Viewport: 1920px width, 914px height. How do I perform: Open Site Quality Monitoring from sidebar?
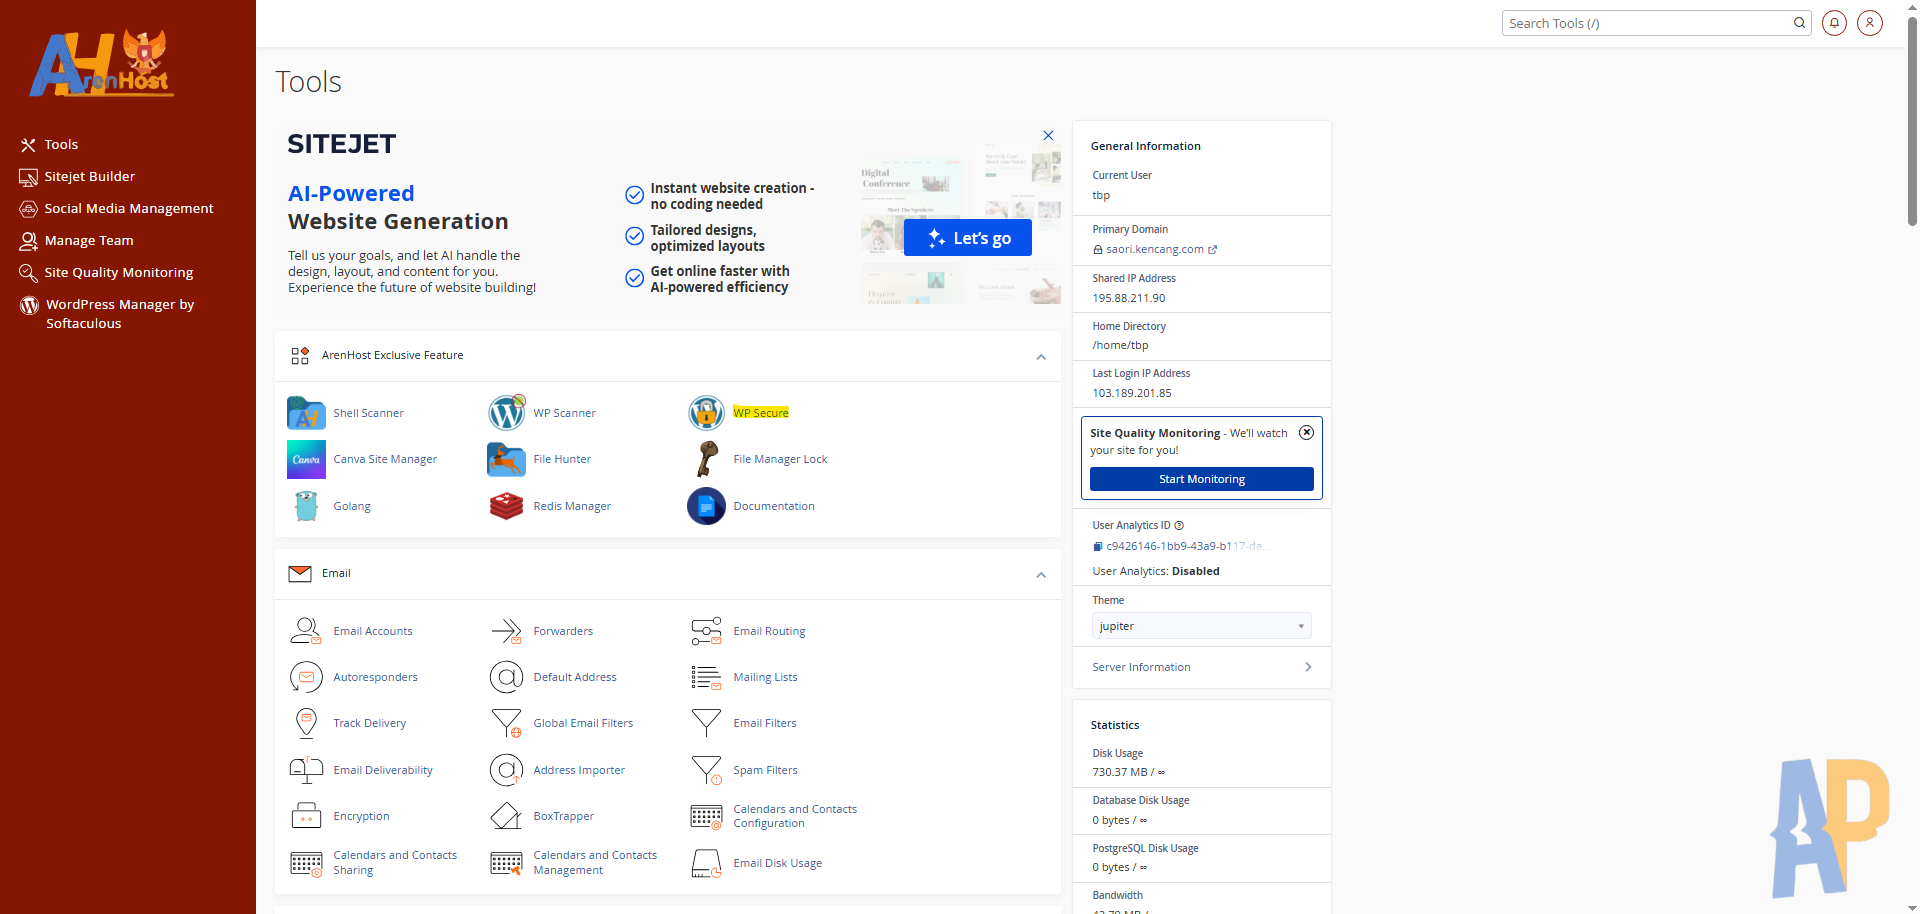pos(118,273)
